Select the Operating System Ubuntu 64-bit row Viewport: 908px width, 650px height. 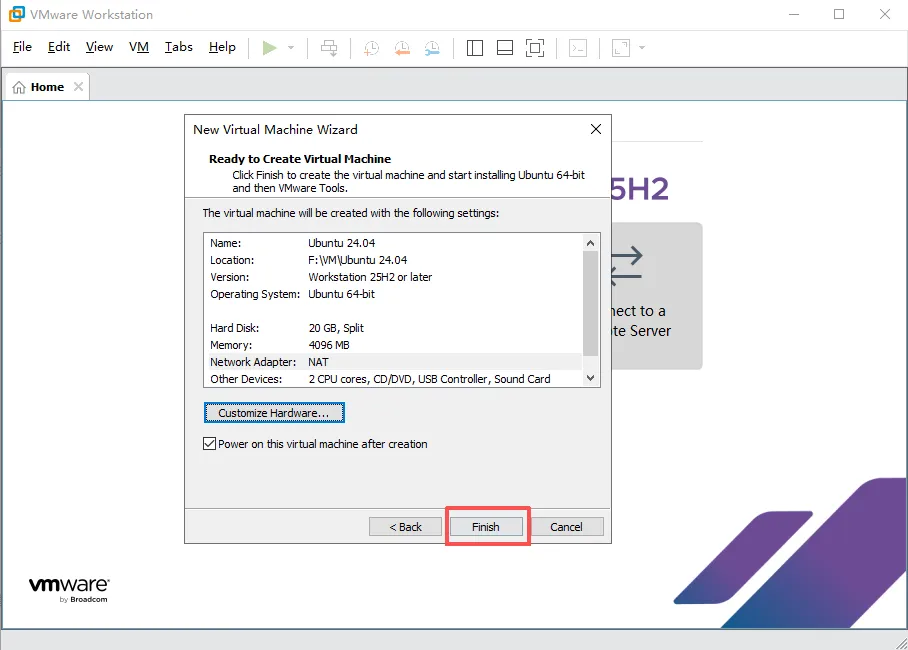pyautogui.click(x=393, y=294)
